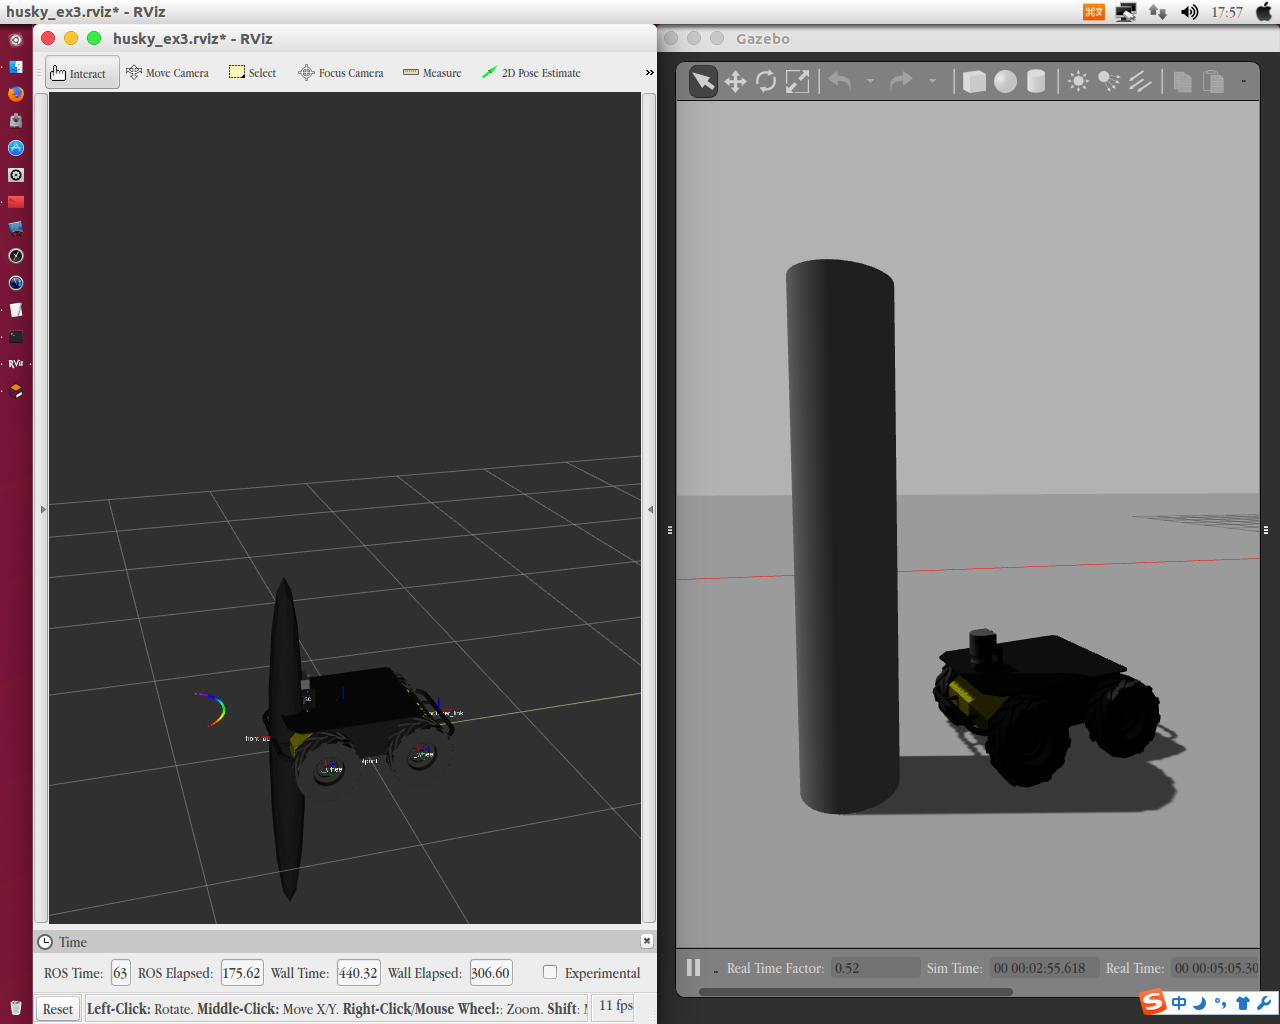The image size is (1280, 1024).
Task: Close the Time panel
Action: 647,941
